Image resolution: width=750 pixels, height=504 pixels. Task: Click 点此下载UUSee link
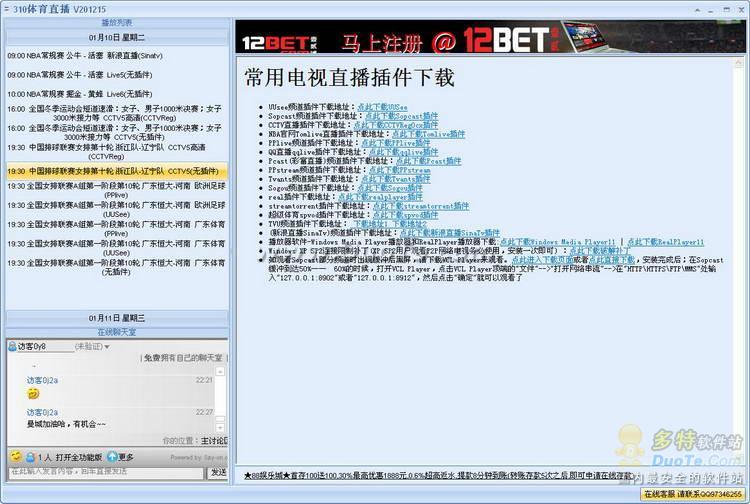382,107
